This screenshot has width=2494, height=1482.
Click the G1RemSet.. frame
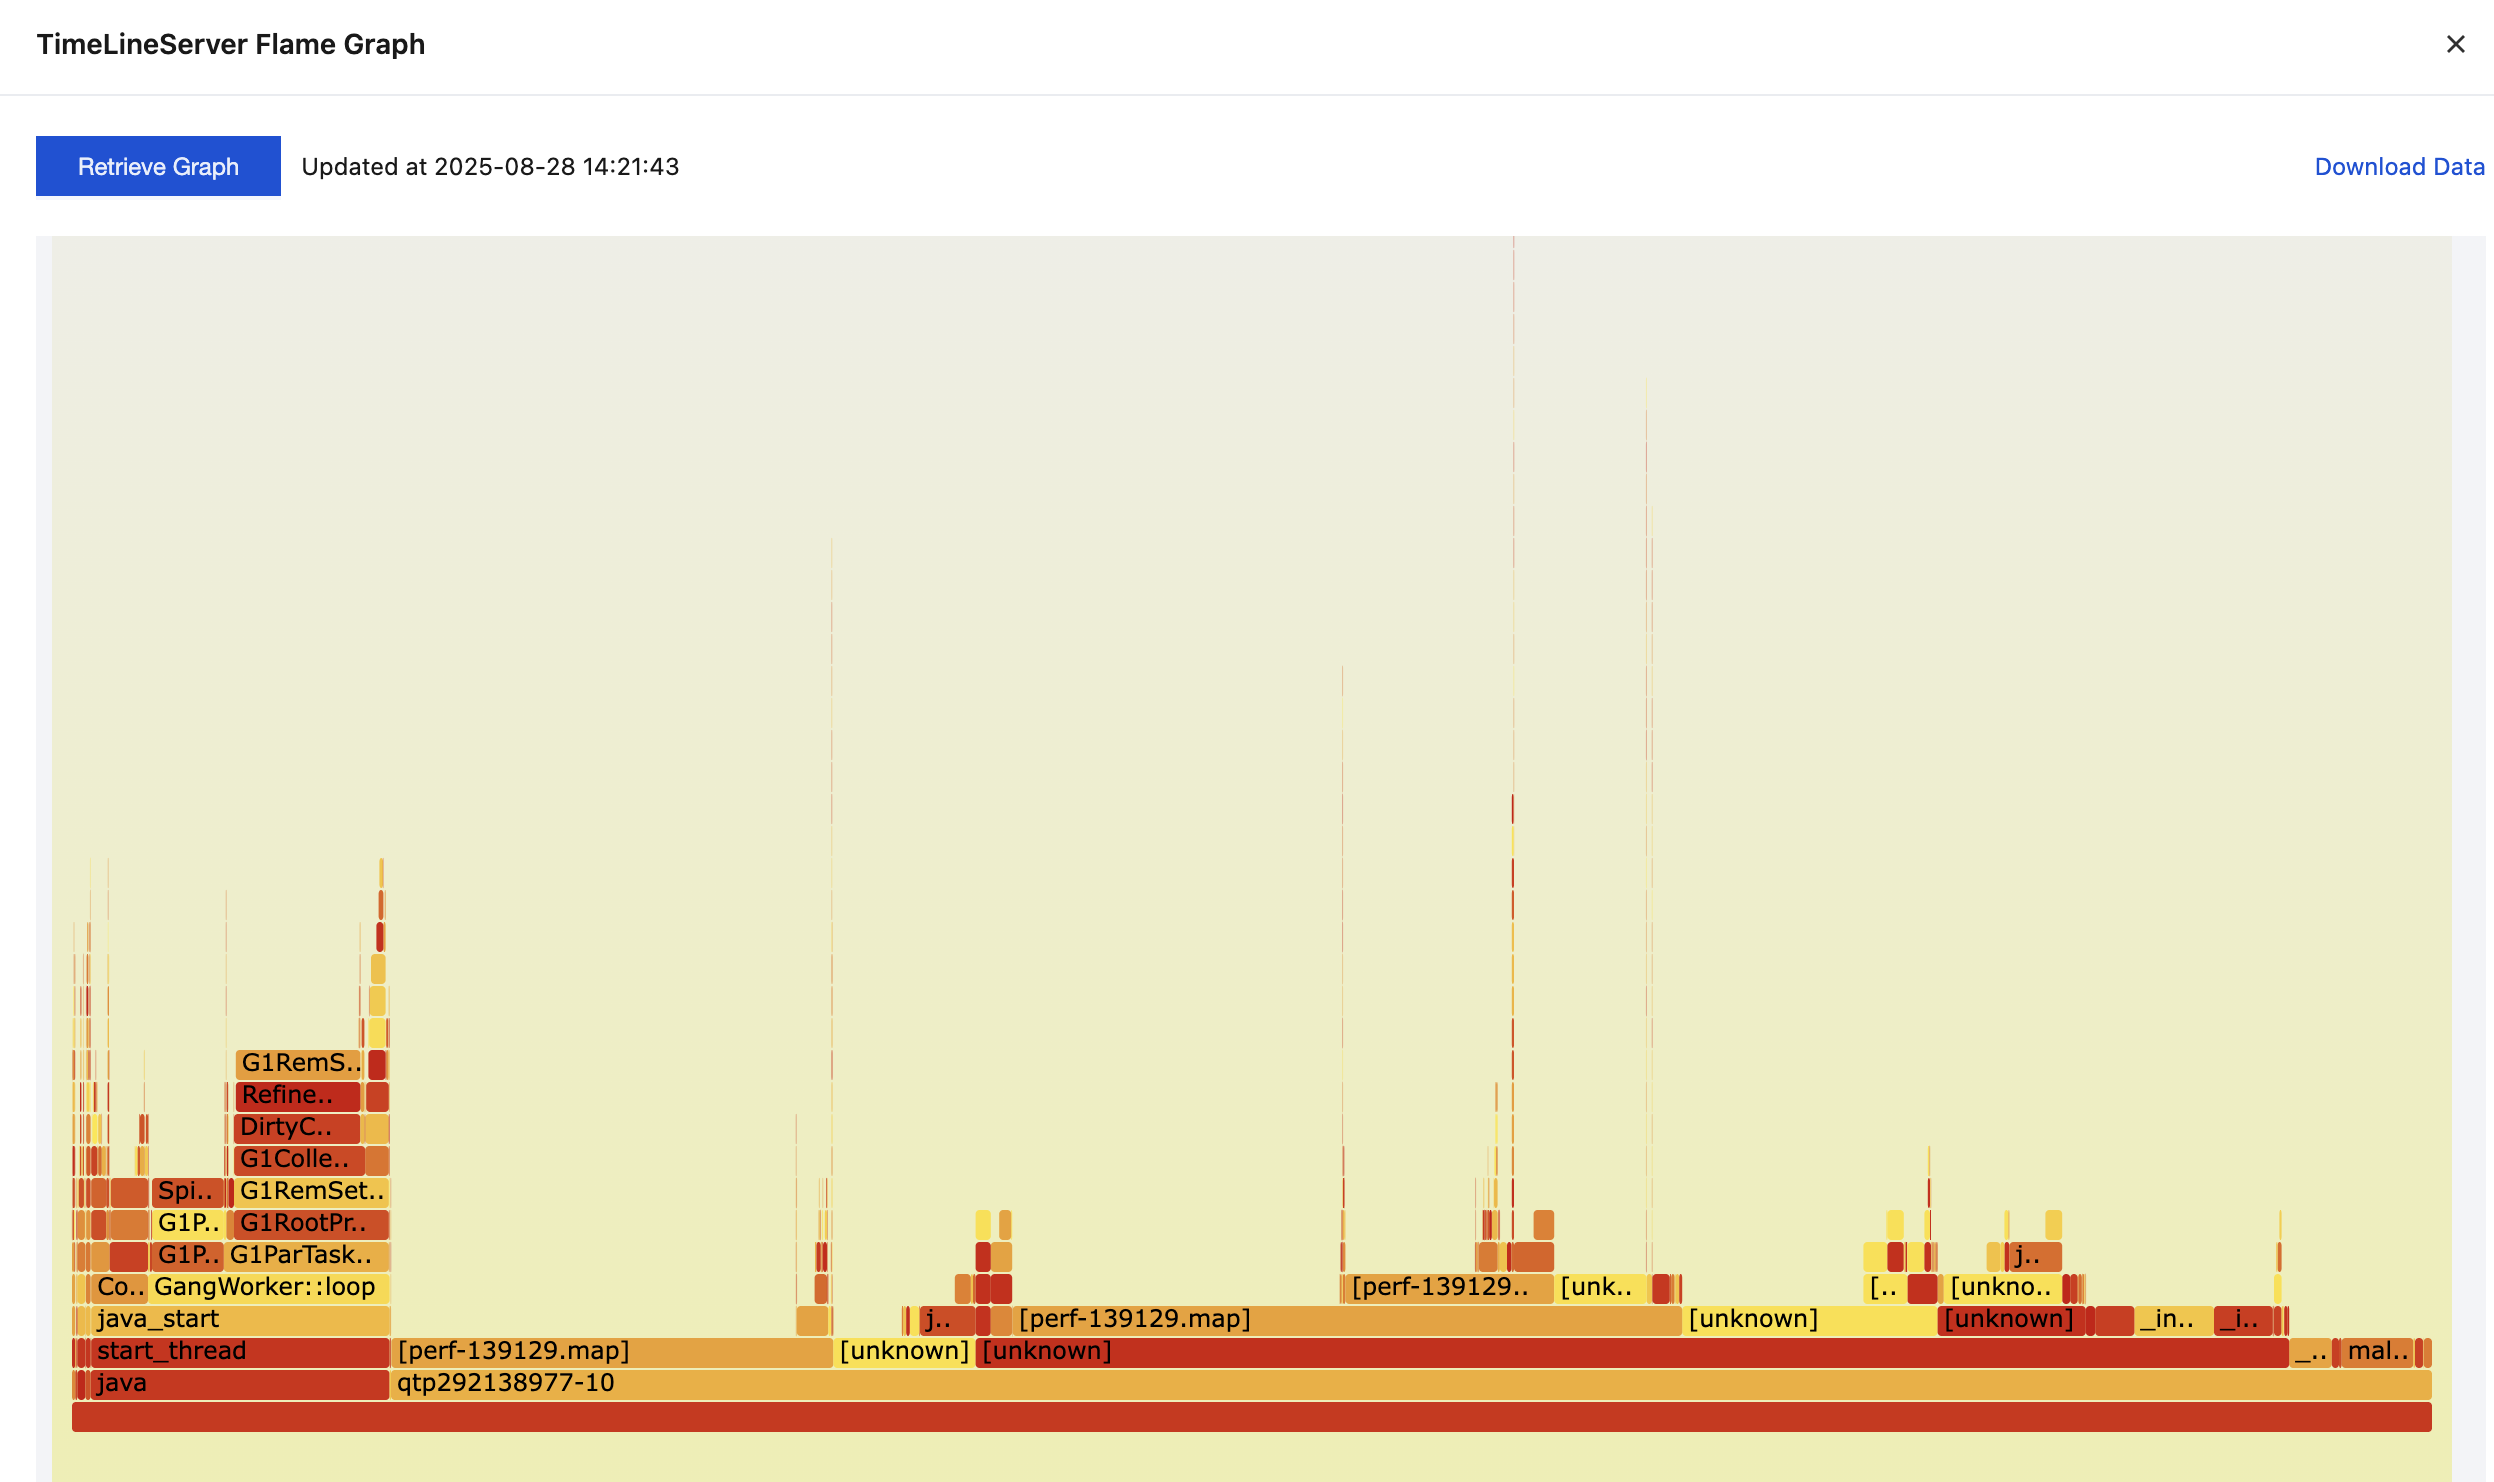pyautogui.click(x=310, y=1192)
